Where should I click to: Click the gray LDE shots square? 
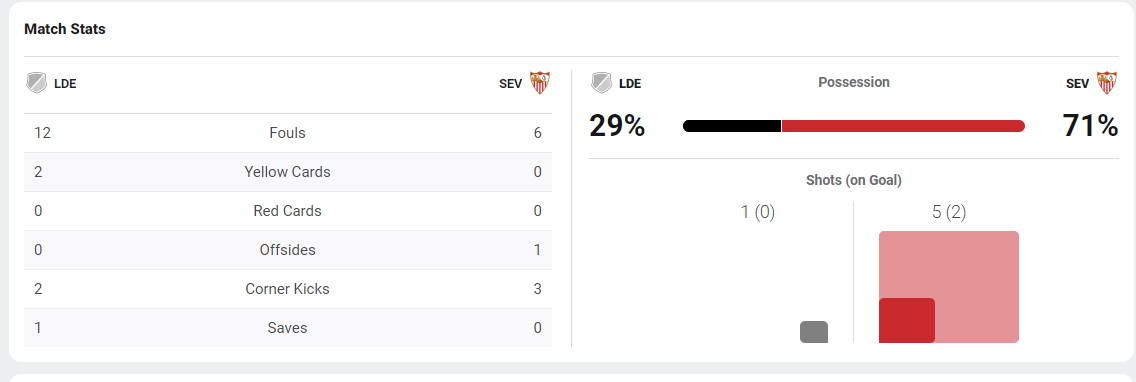click(814, 332)
